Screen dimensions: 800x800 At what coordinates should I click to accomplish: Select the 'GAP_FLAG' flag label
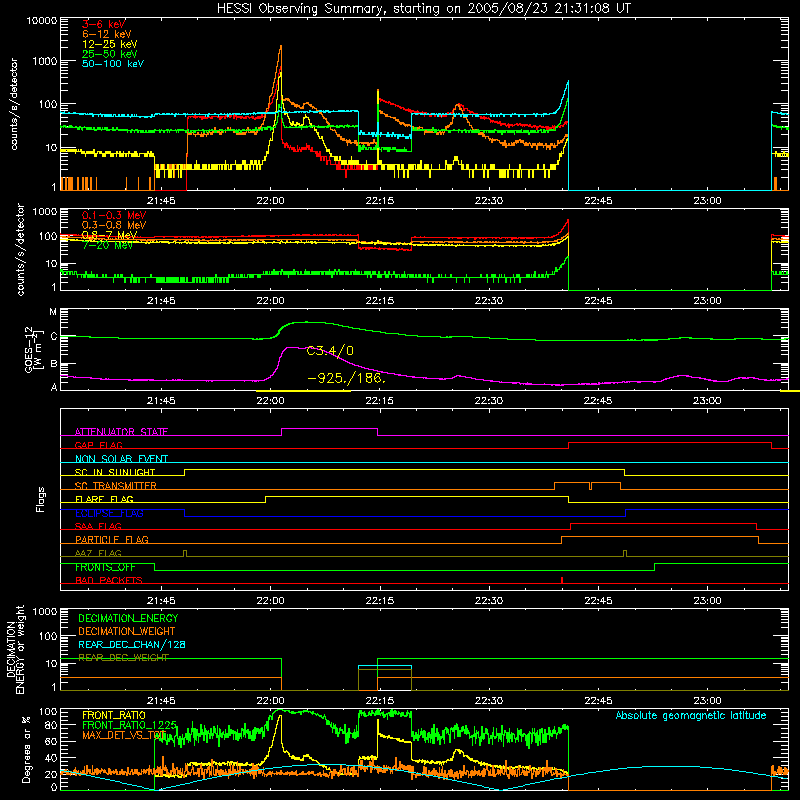point(98,445)
